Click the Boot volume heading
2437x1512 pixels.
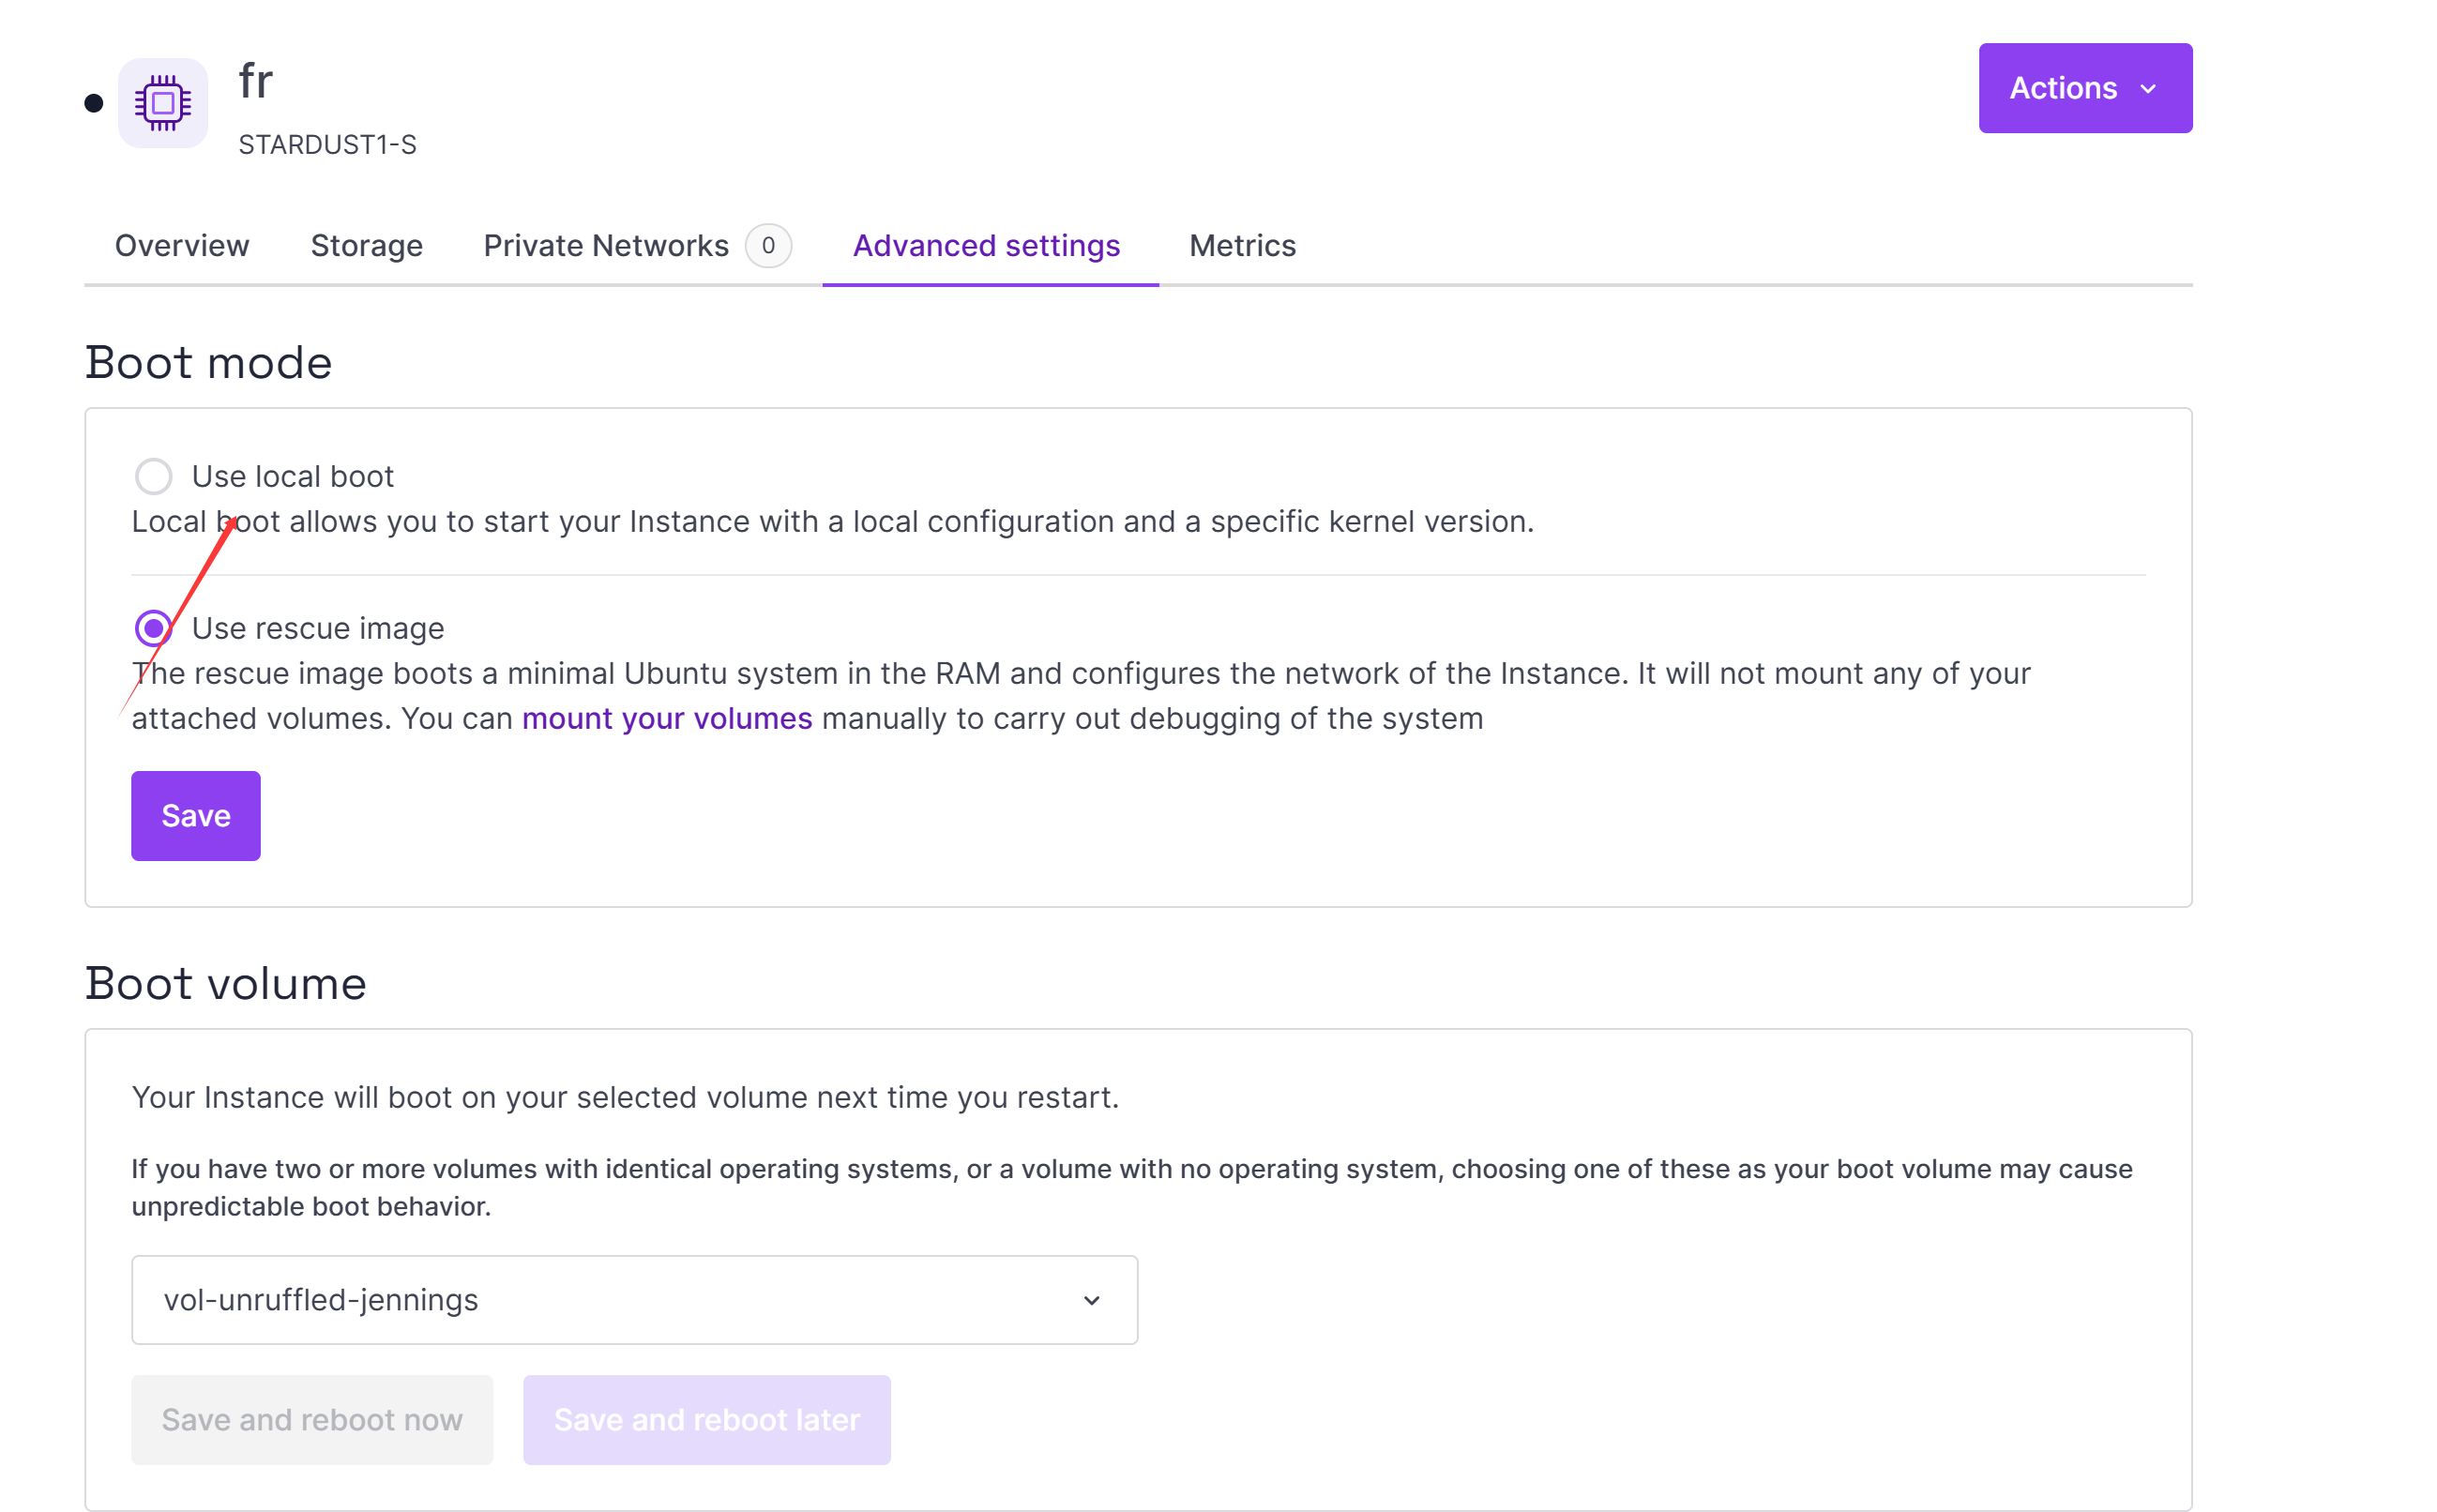(226, 983)
